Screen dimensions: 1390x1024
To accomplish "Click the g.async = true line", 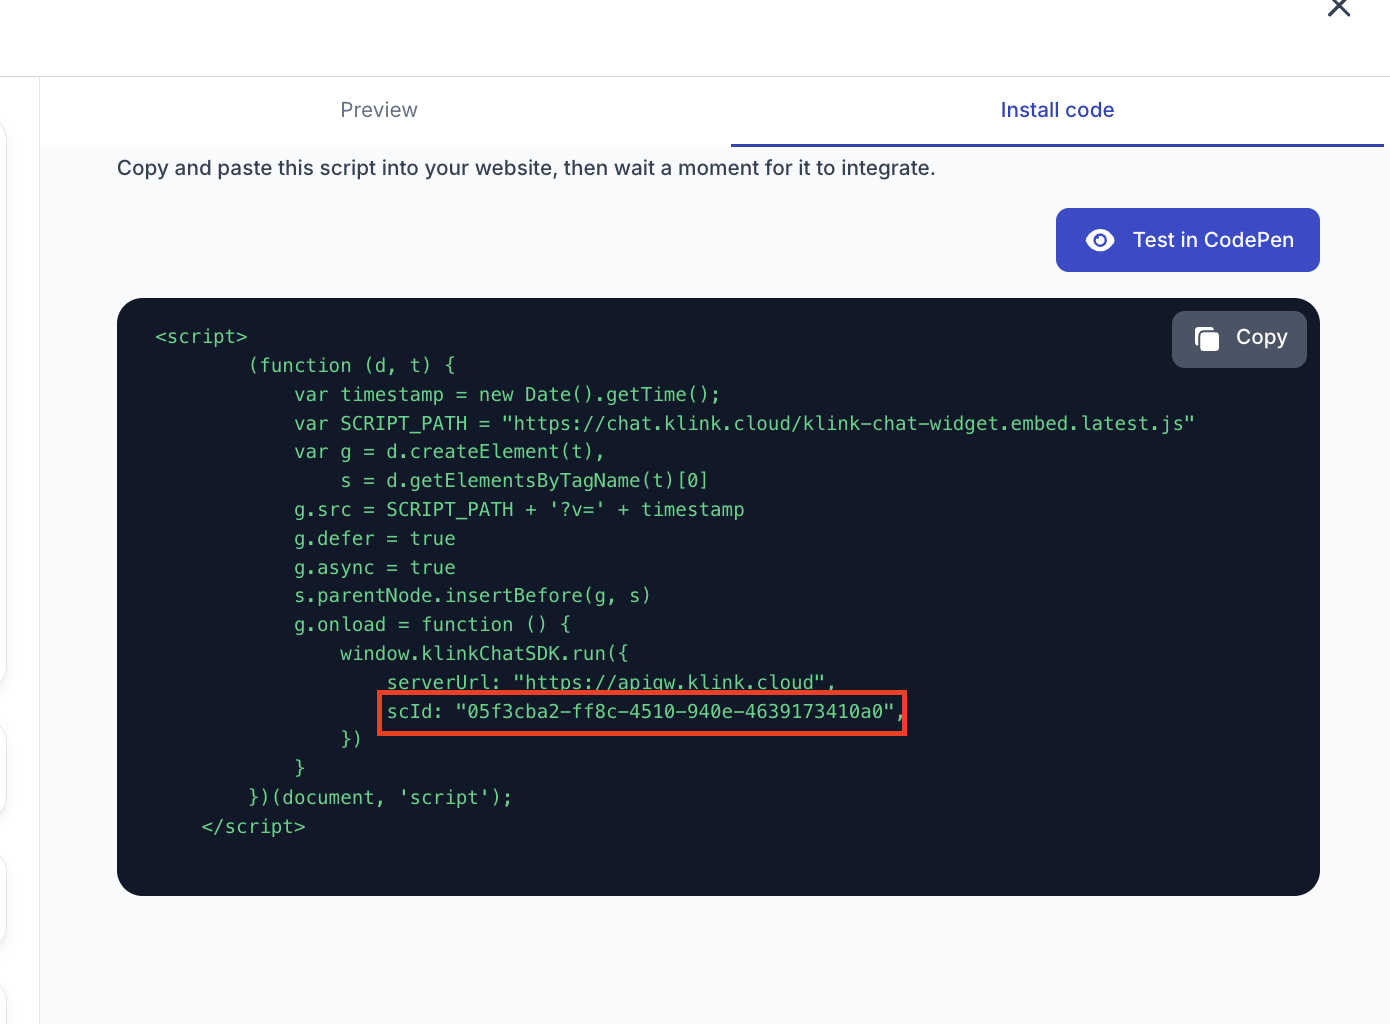I will click(x=374, y=568).
